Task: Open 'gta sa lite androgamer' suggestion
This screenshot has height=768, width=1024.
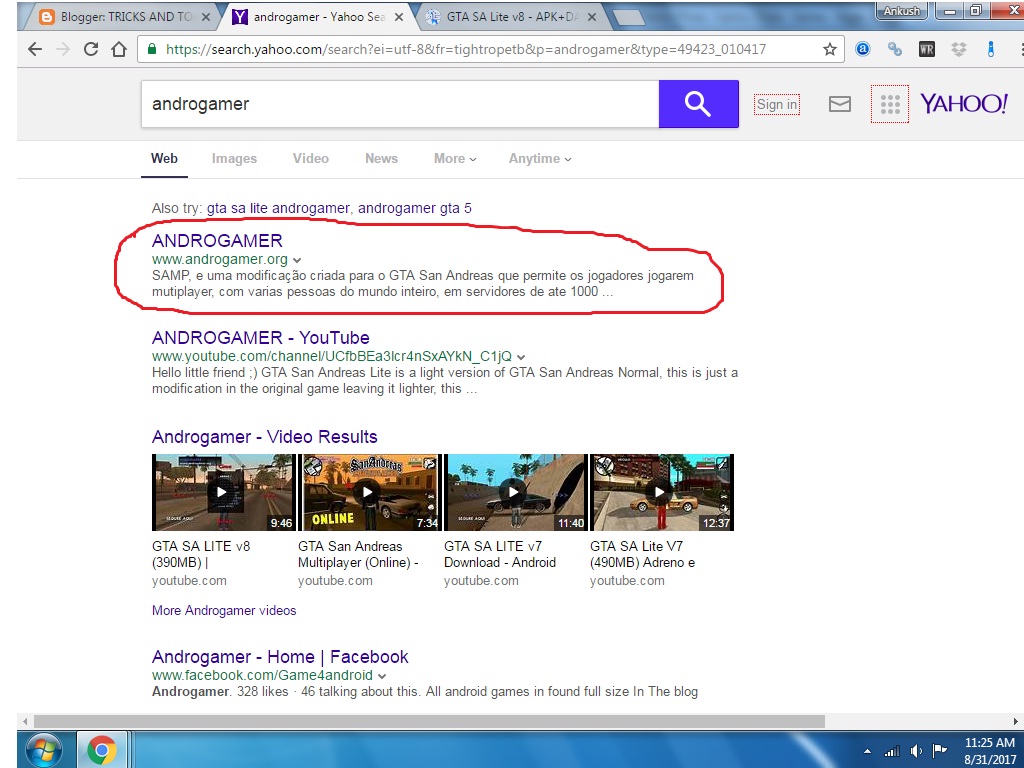Action: click(278, 208)
